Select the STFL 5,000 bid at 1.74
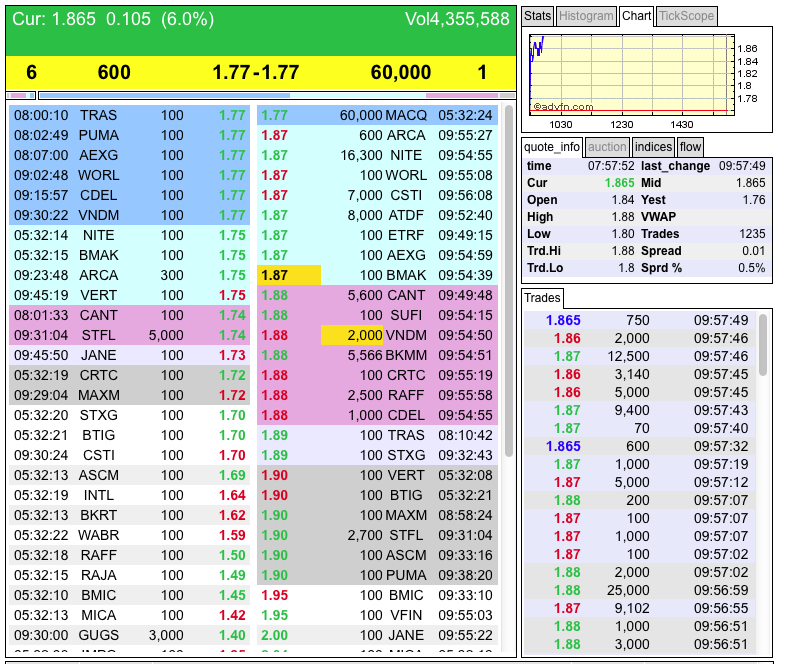 [129, 335]
